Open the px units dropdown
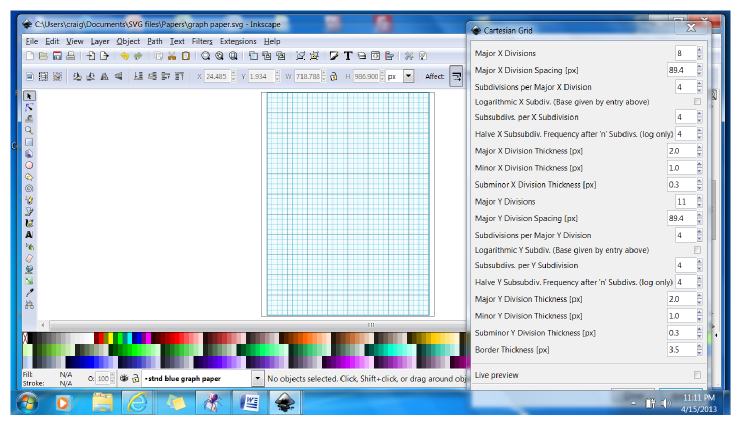This screenshot has height=425, width=740. tap(409, 76)
